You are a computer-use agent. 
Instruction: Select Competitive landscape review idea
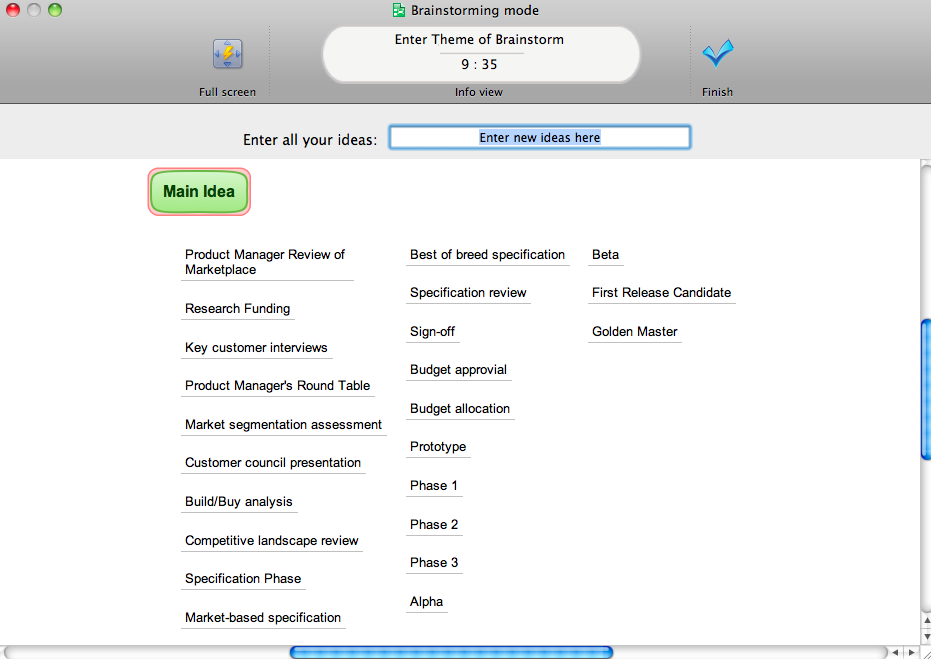pos(271,540)
